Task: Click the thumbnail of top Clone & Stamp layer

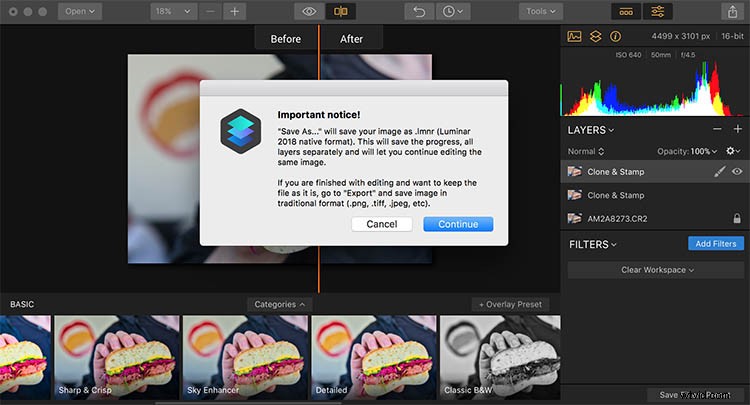Action: click(574, 172)
